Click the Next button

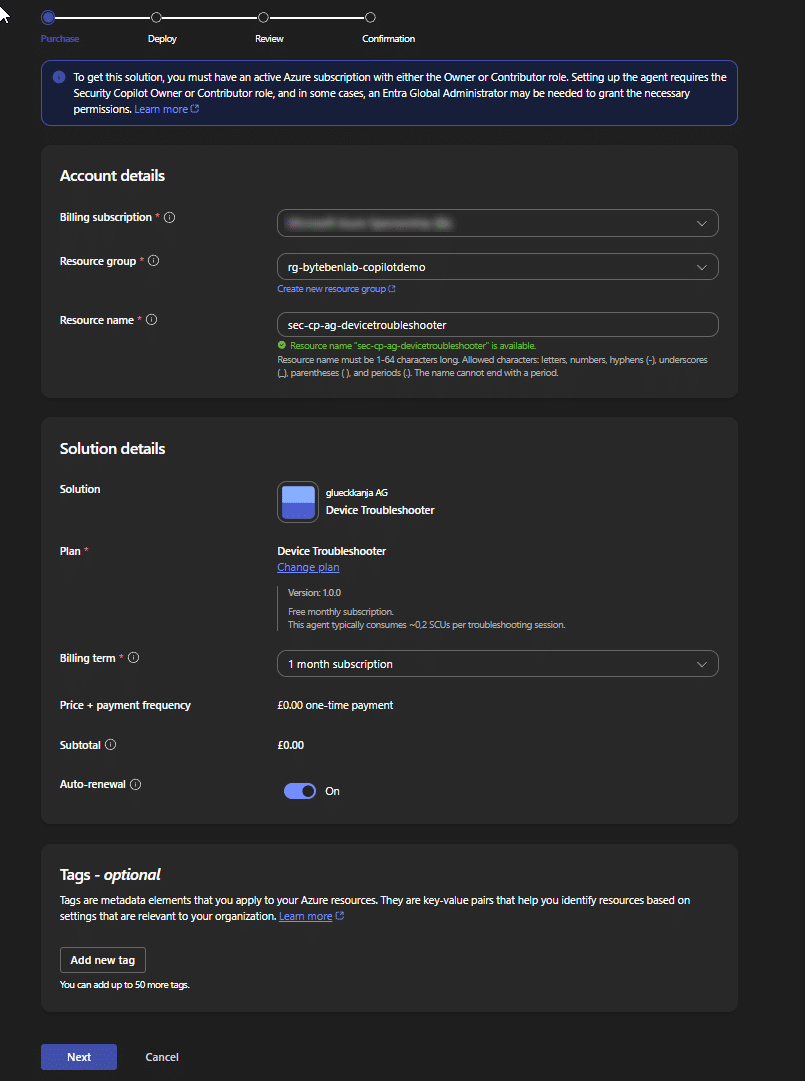tap(78, 1057)
